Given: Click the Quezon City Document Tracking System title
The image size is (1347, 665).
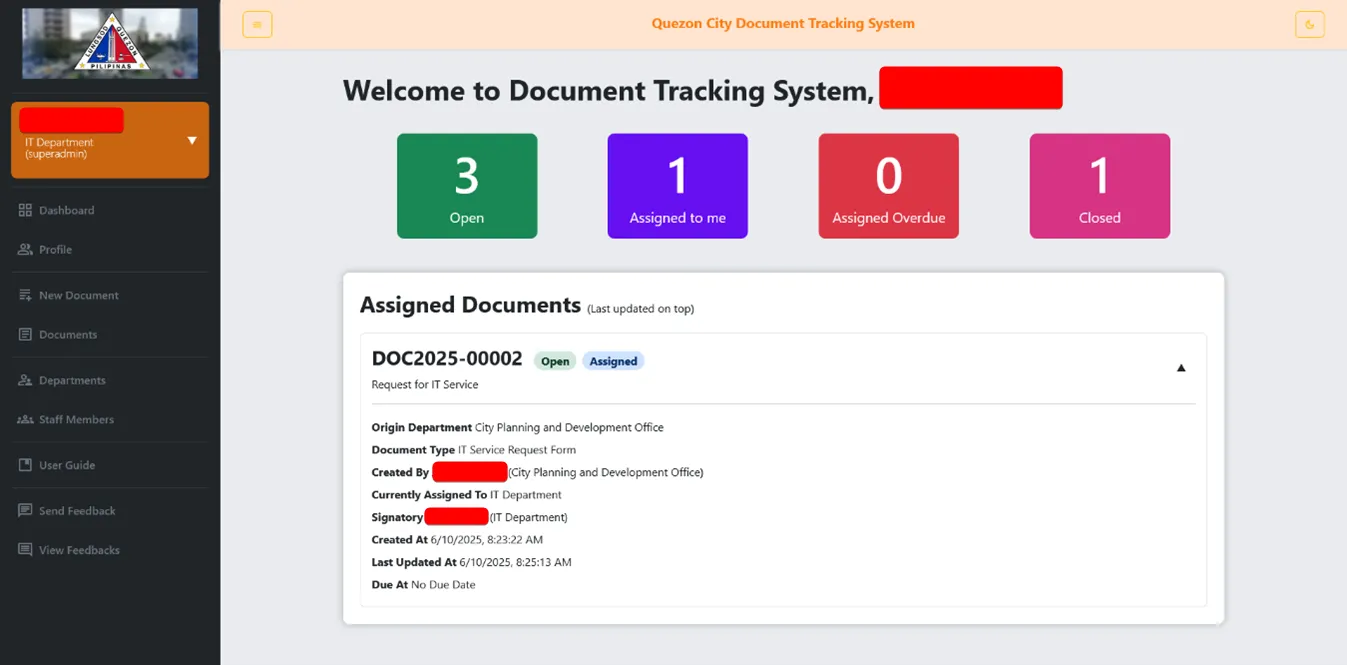Looking at the screenshot, I should [783, 23].
